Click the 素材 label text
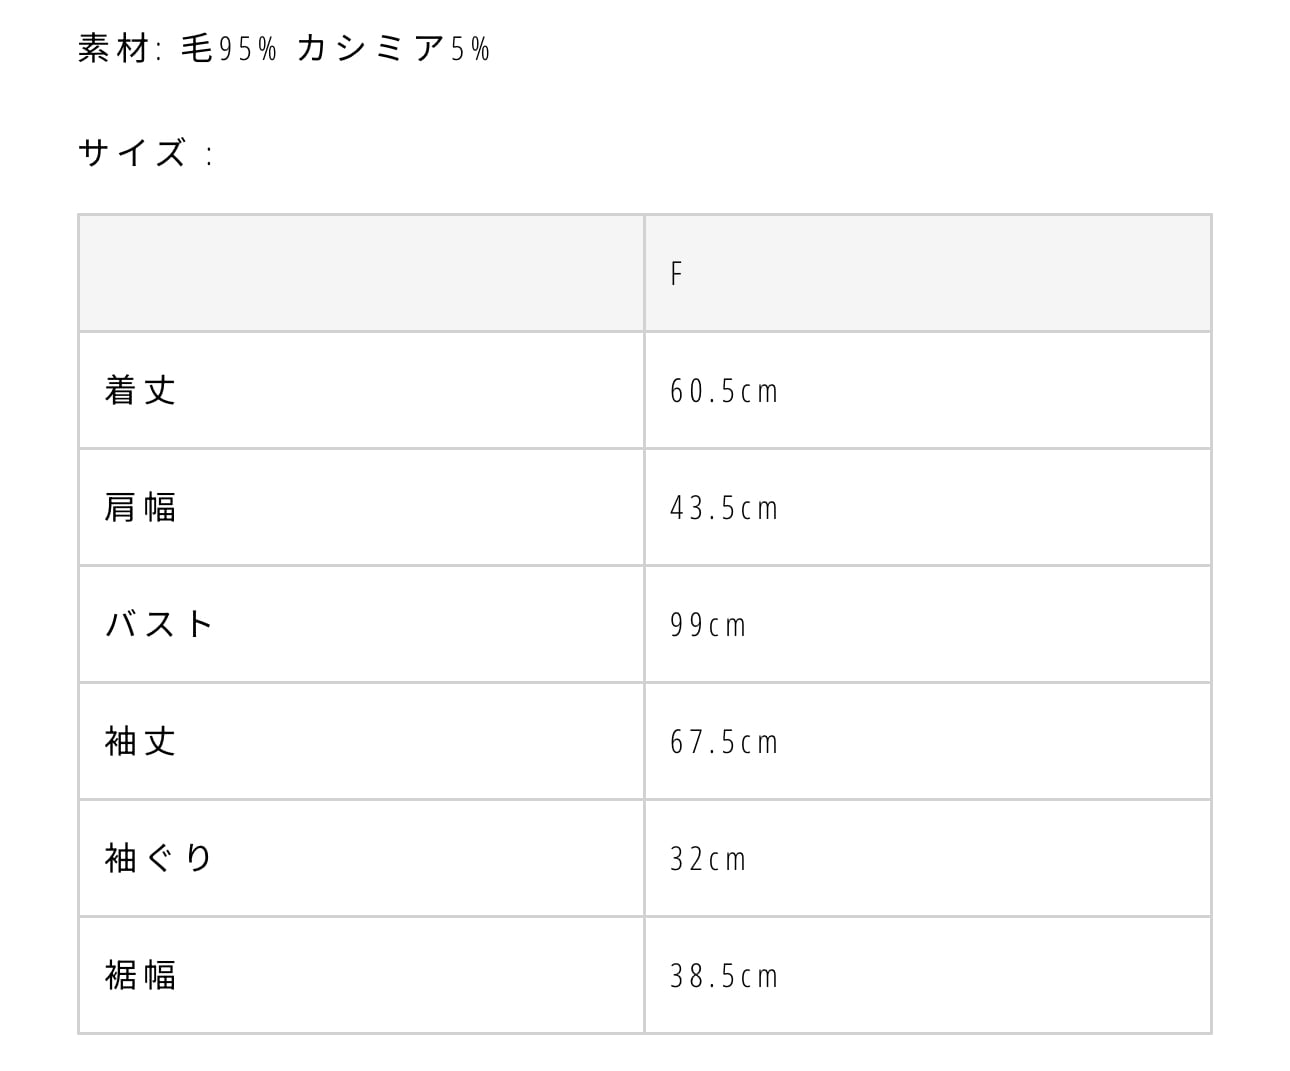The height and width of the screenshot is (1071, 1290). pyautogui.click(x=113, y=48)
